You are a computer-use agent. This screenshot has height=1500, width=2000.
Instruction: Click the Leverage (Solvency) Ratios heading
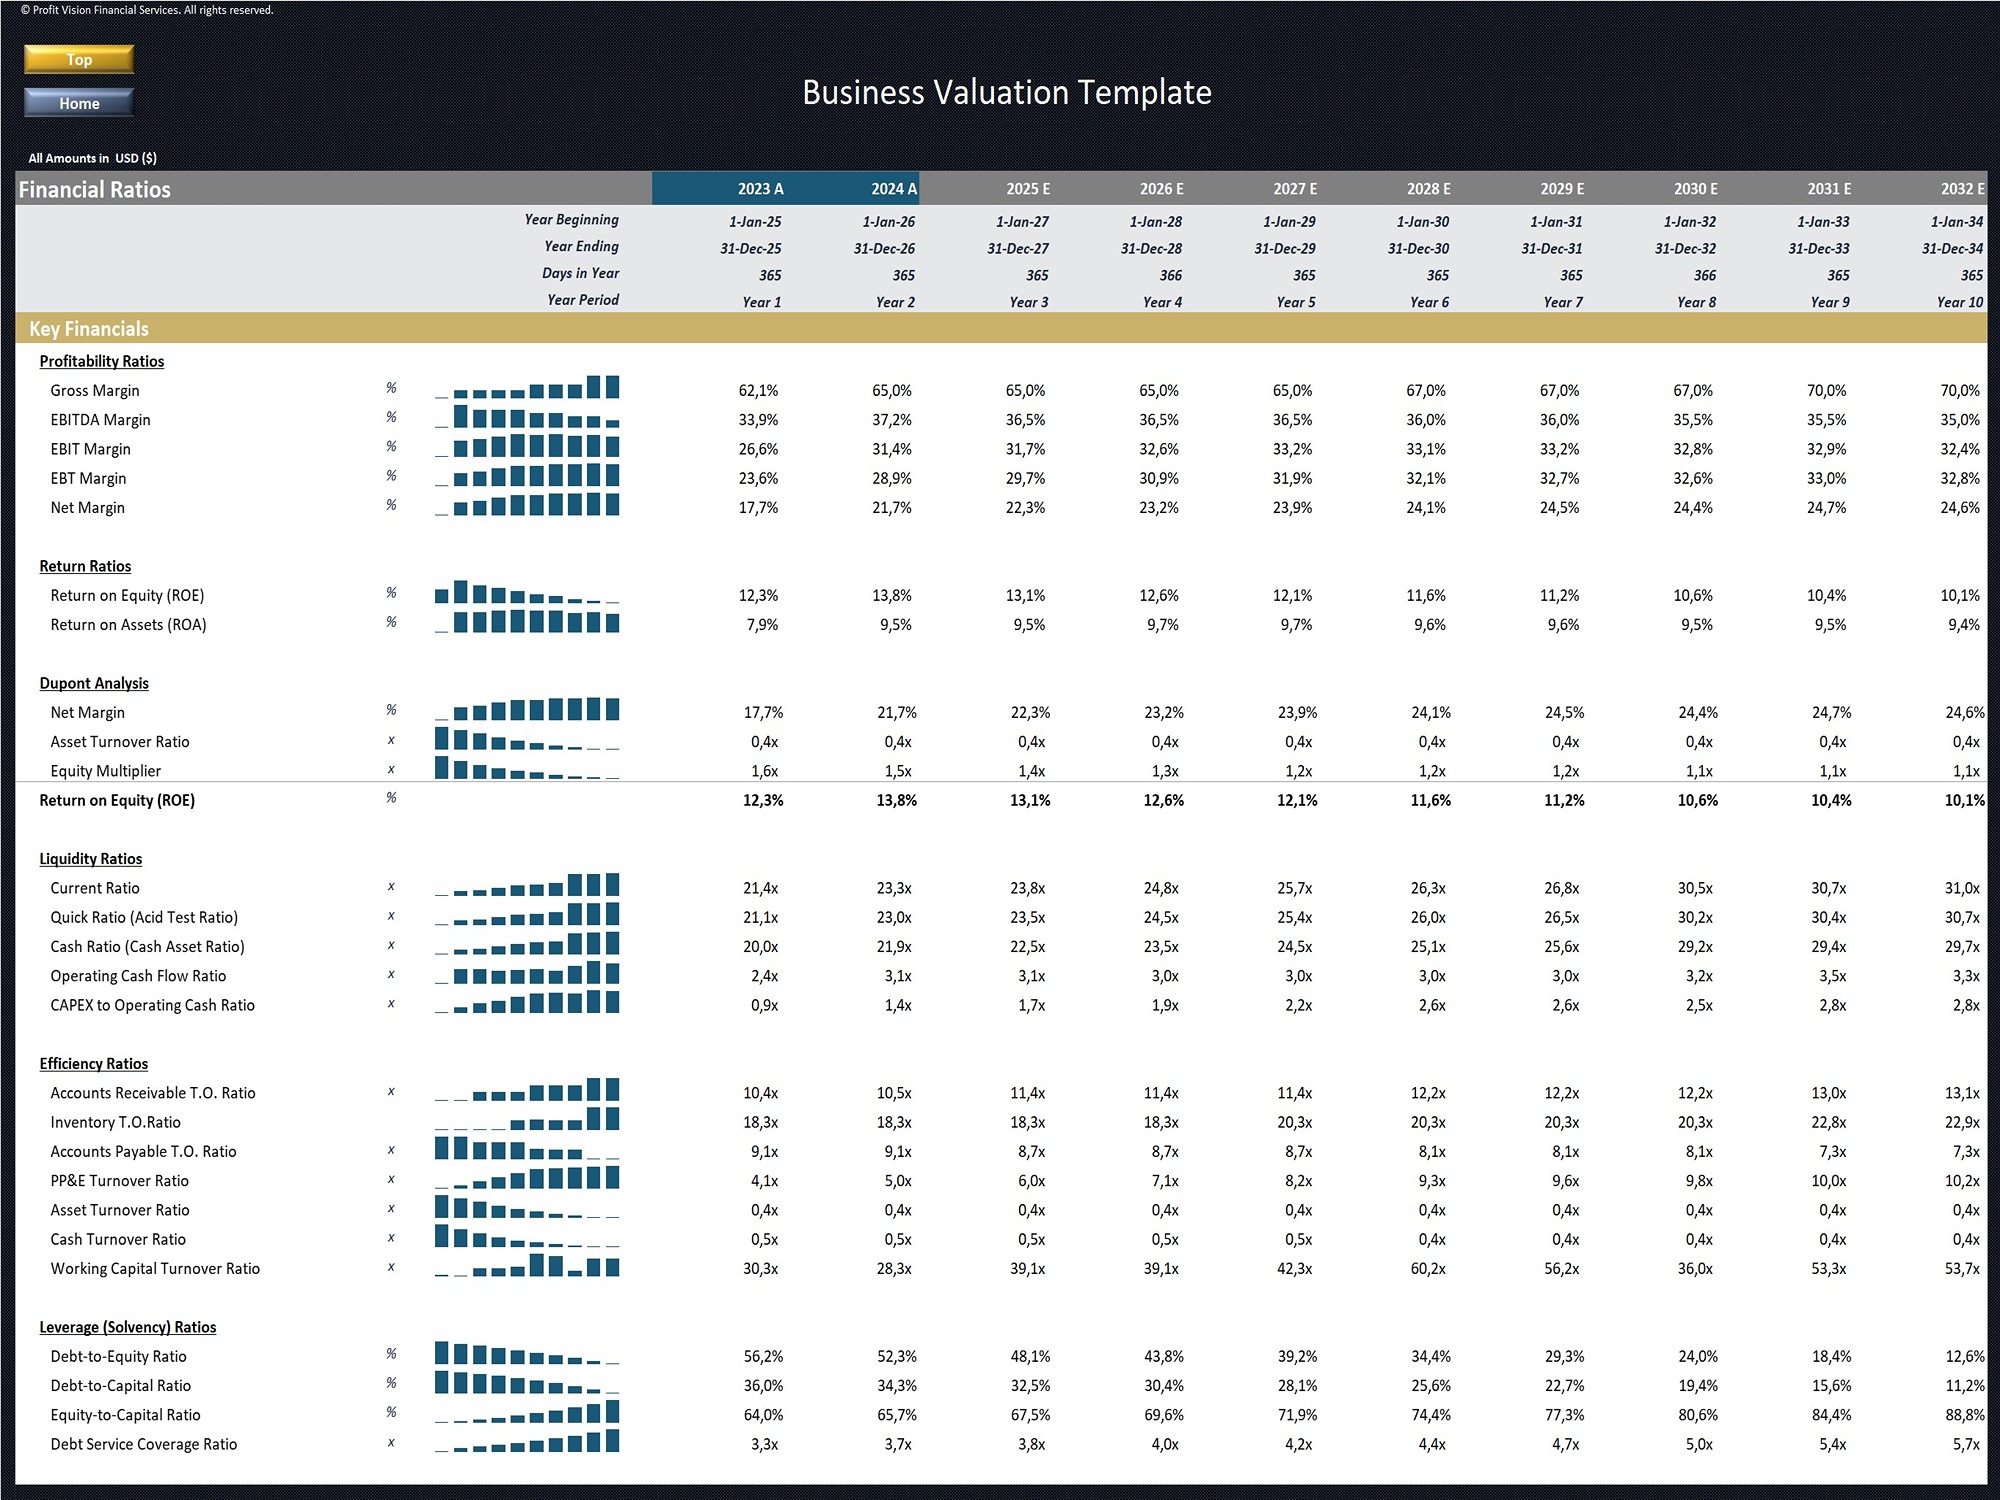127,1327
